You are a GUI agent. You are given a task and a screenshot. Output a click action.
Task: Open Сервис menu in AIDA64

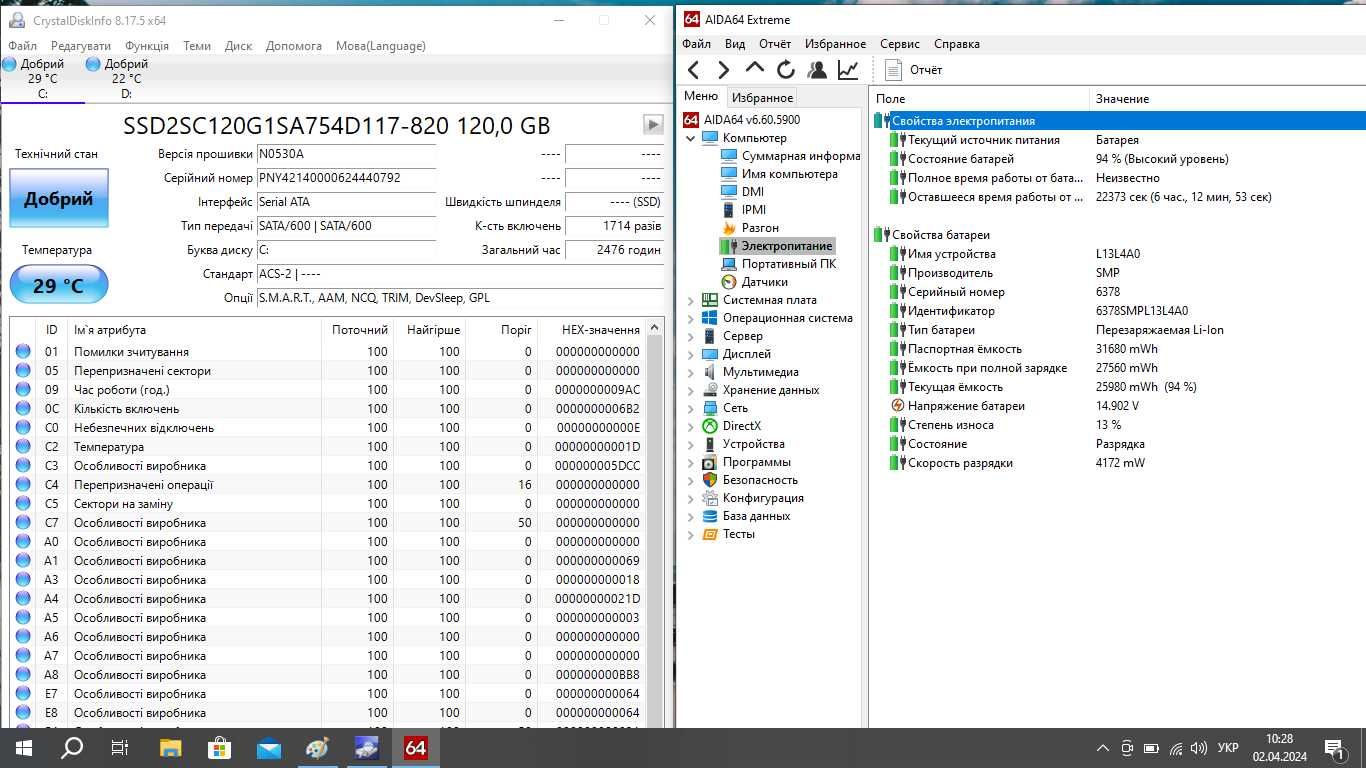pyautogui.click(x=900, y=44)
